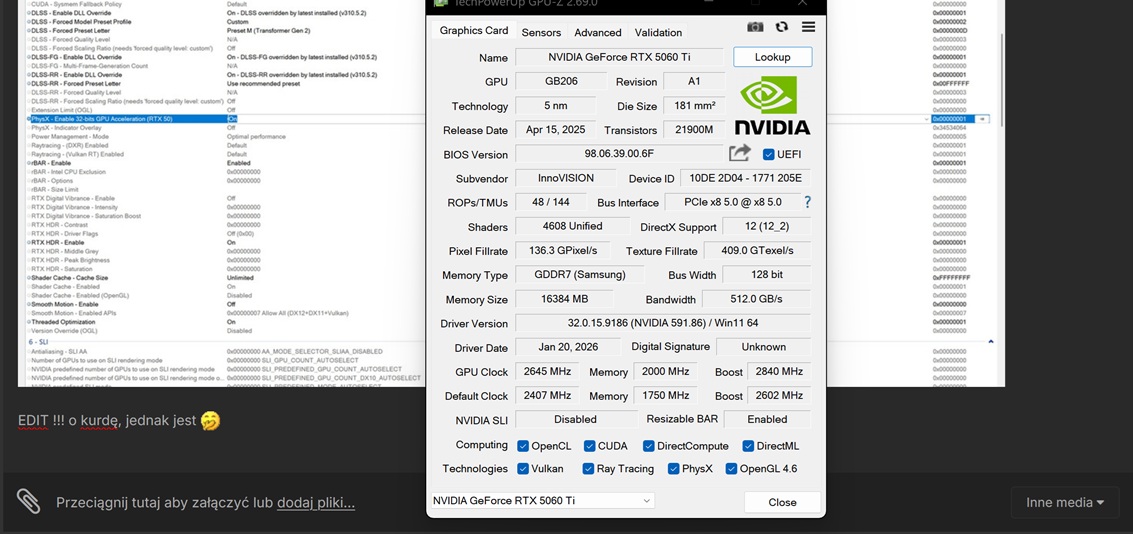
Task: Click the ROPs/TMUs value 48 / 144
Action: 550,202
